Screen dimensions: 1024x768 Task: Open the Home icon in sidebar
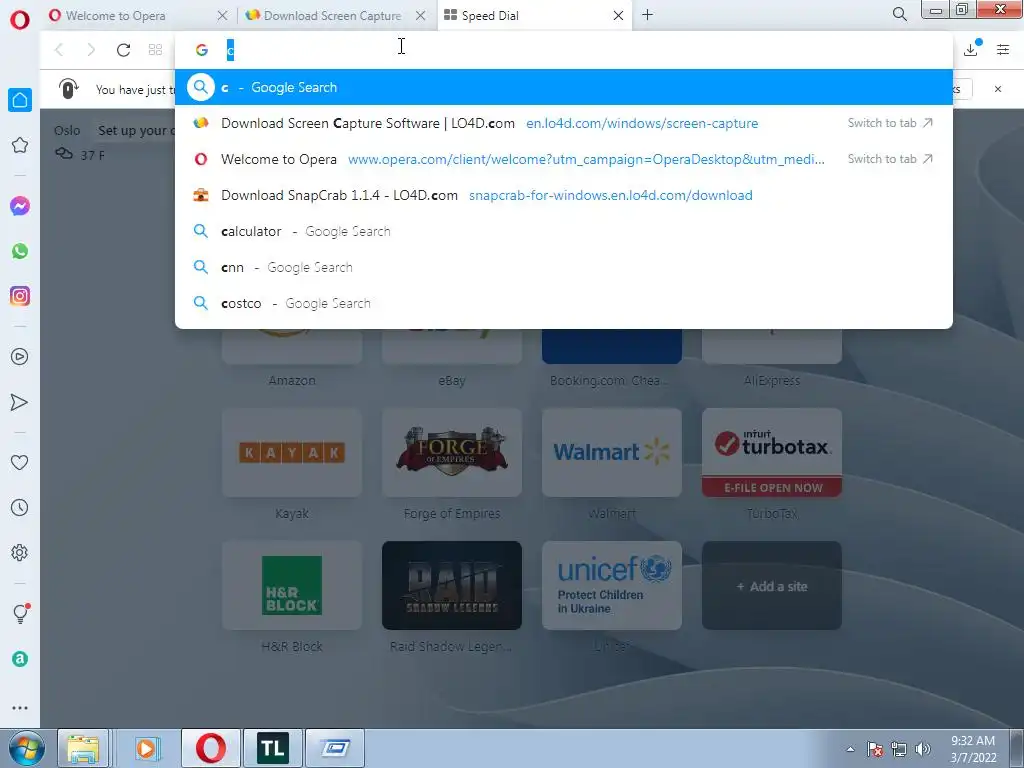pyautogui.click(x=20, y=100)
